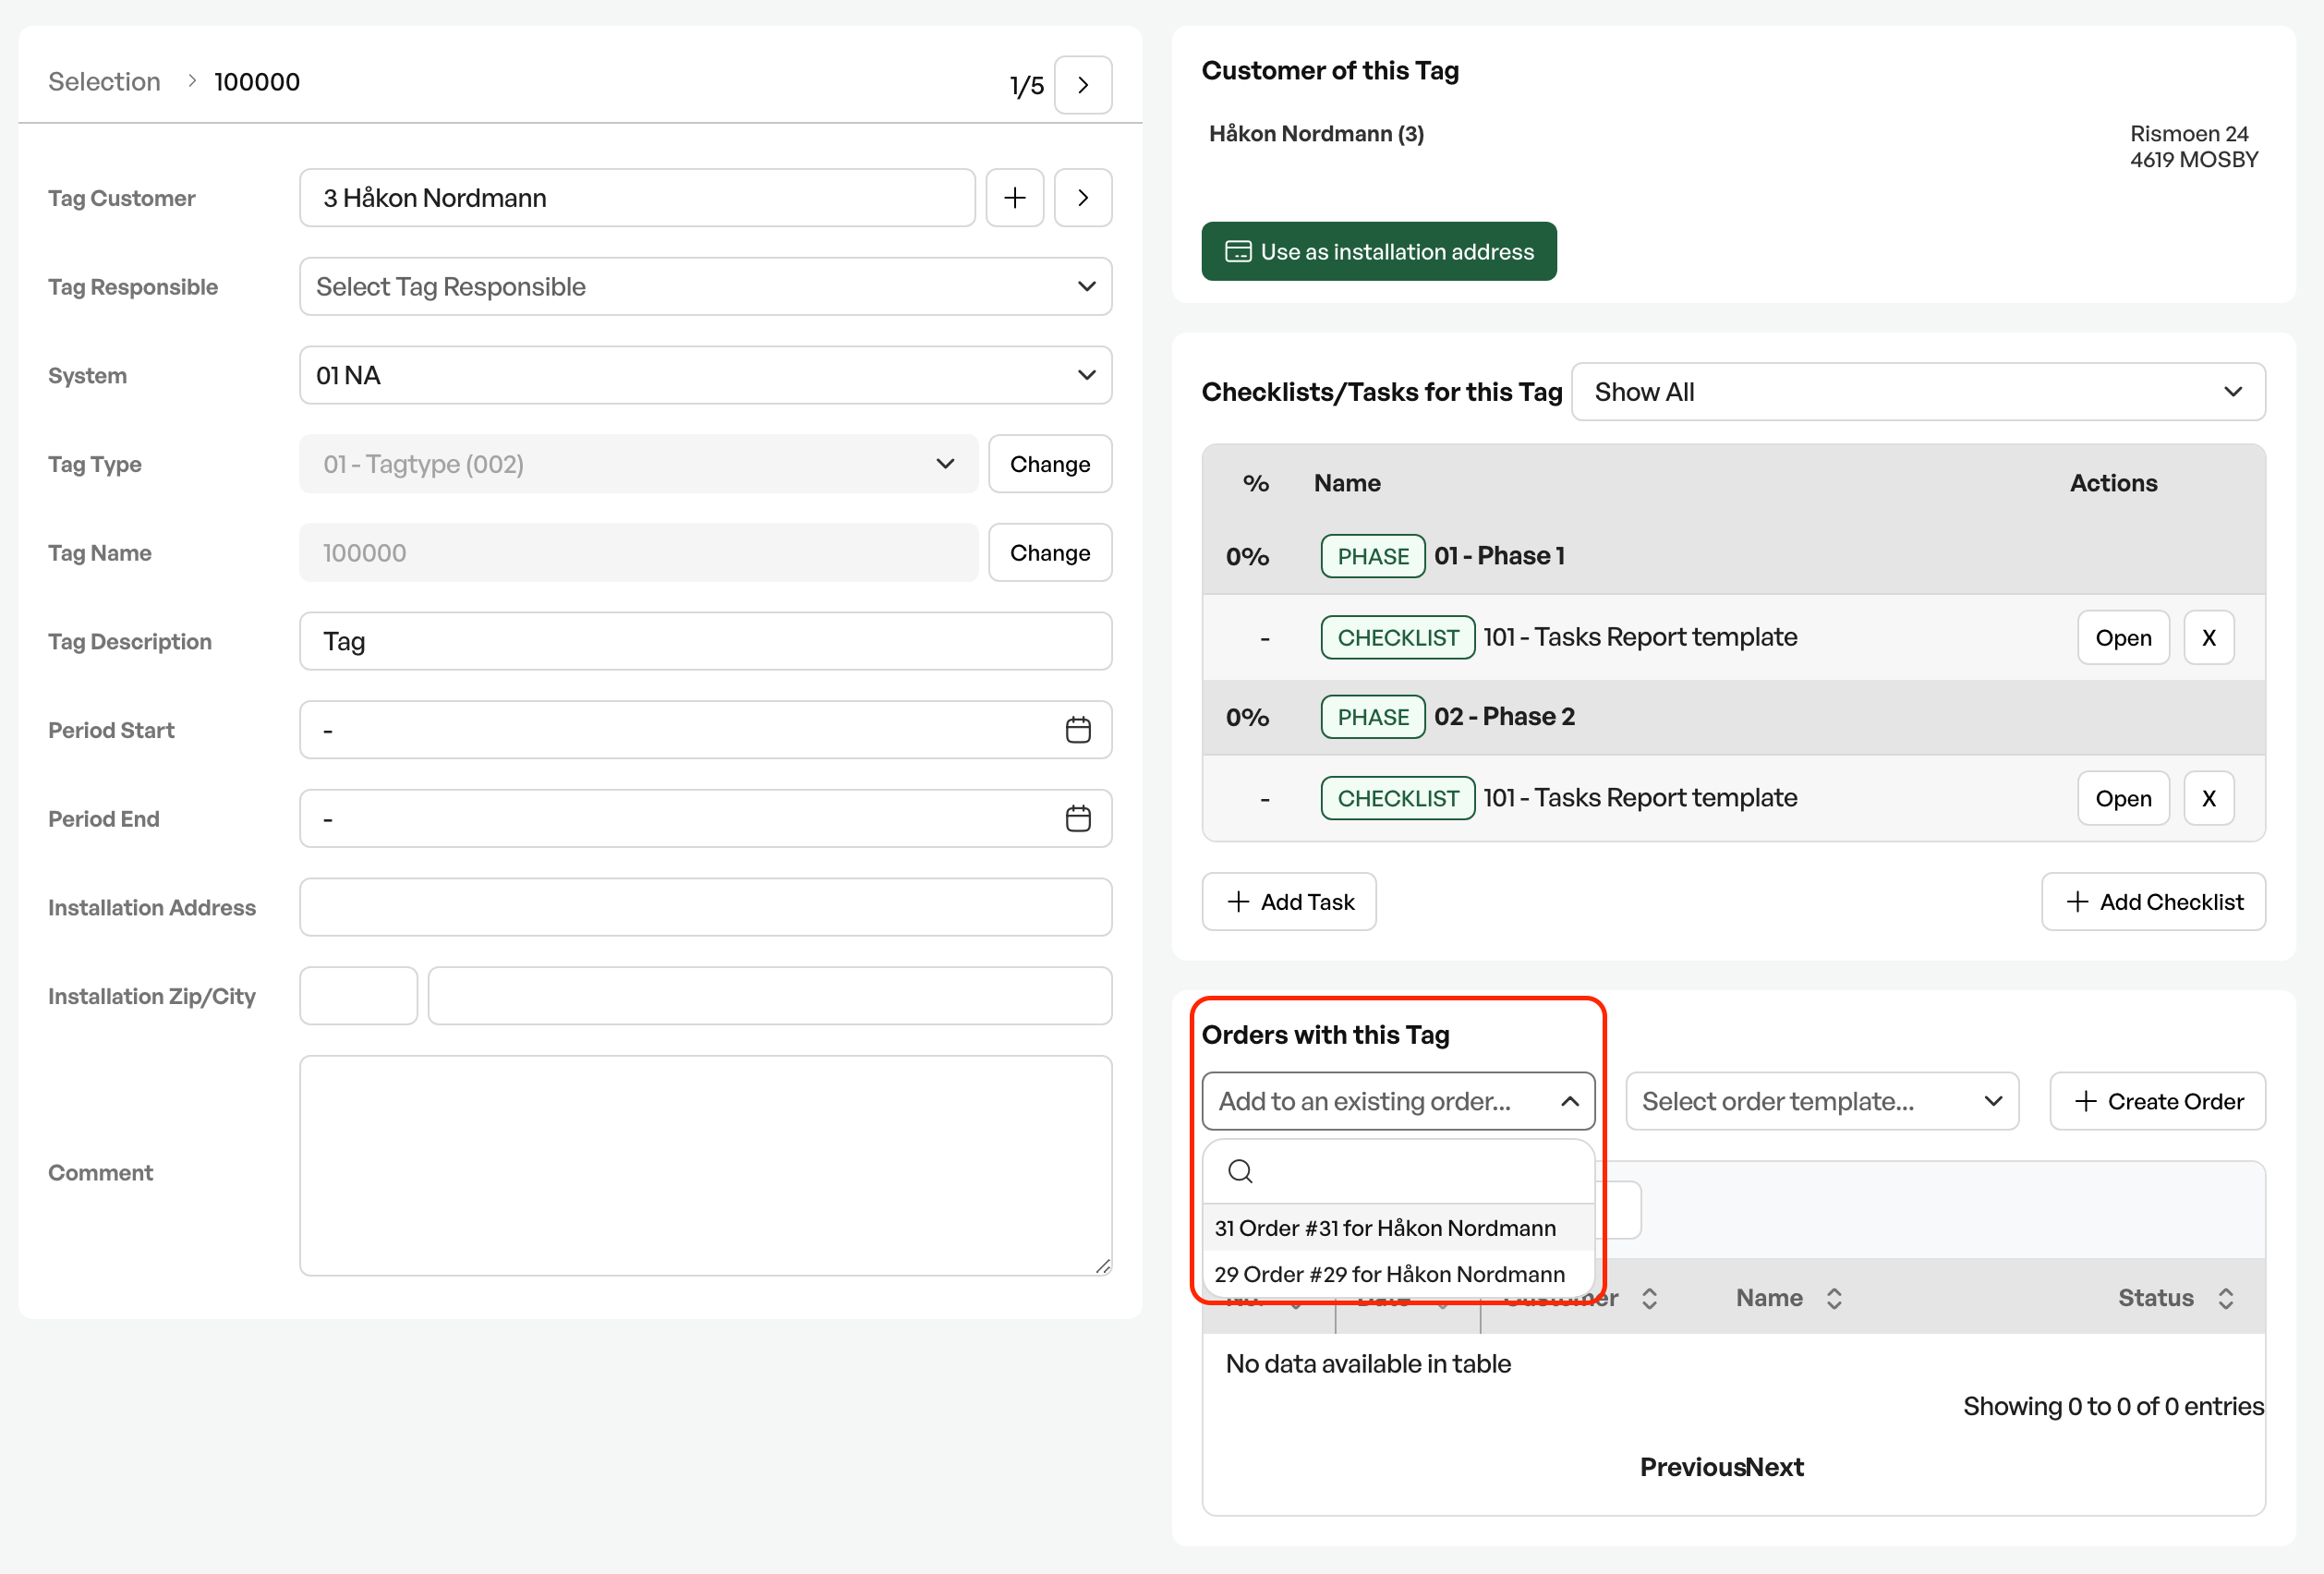This screenshot has width=2324, height=1574.
Task: Select Order #29 for Håkon Nordmann
Action: (x=1398, y=1274)
